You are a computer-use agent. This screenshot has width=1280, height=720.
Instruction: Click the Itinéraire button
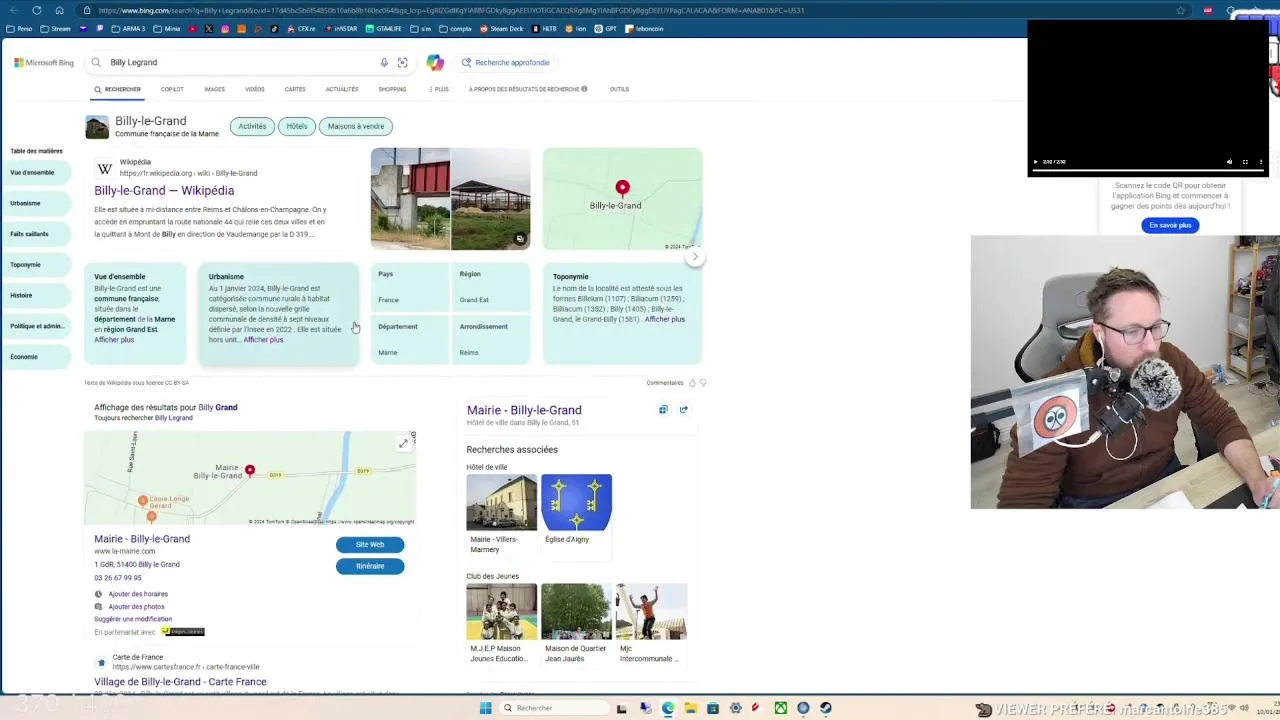point(370,566)
